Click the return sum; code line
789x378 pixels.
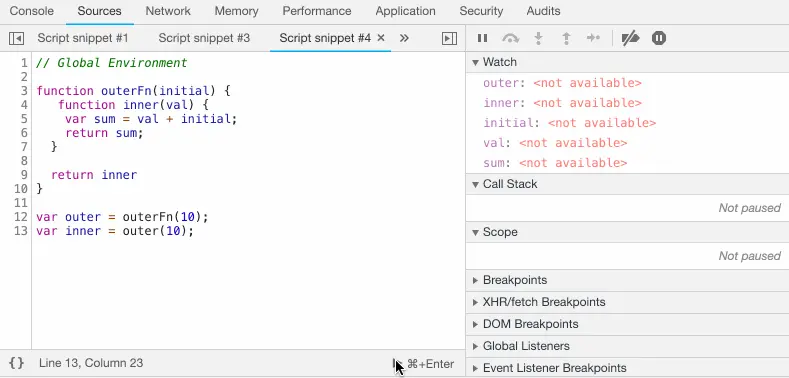(104, 133)
